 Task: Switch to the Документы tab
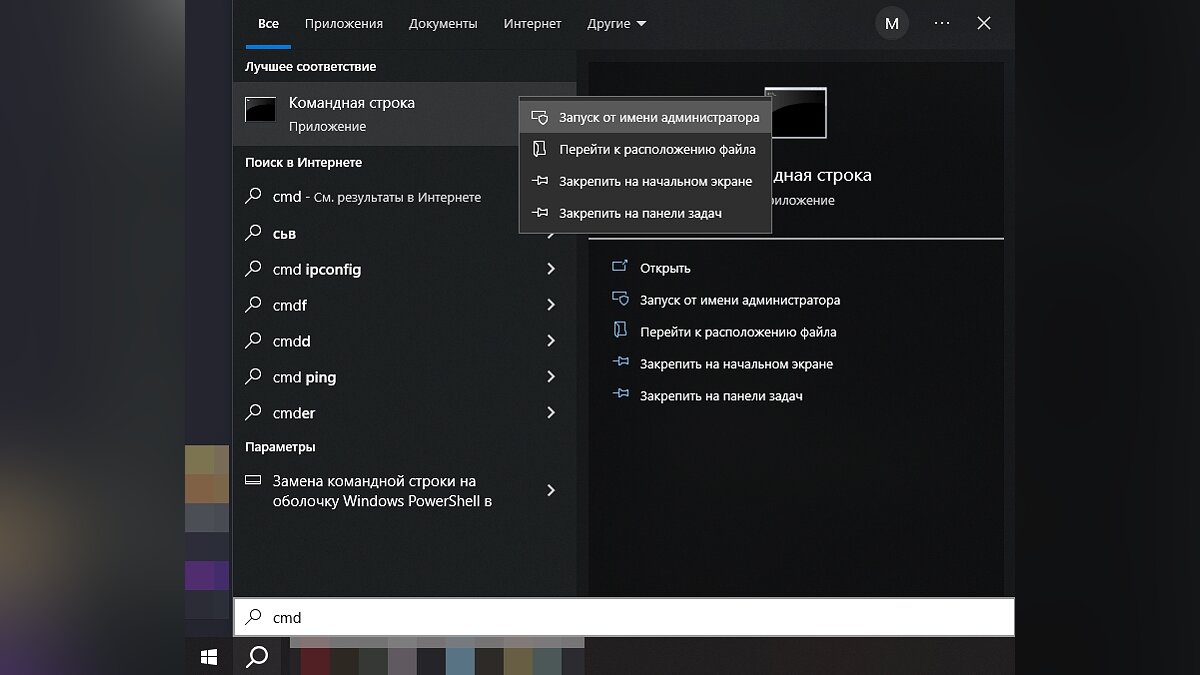443,23
